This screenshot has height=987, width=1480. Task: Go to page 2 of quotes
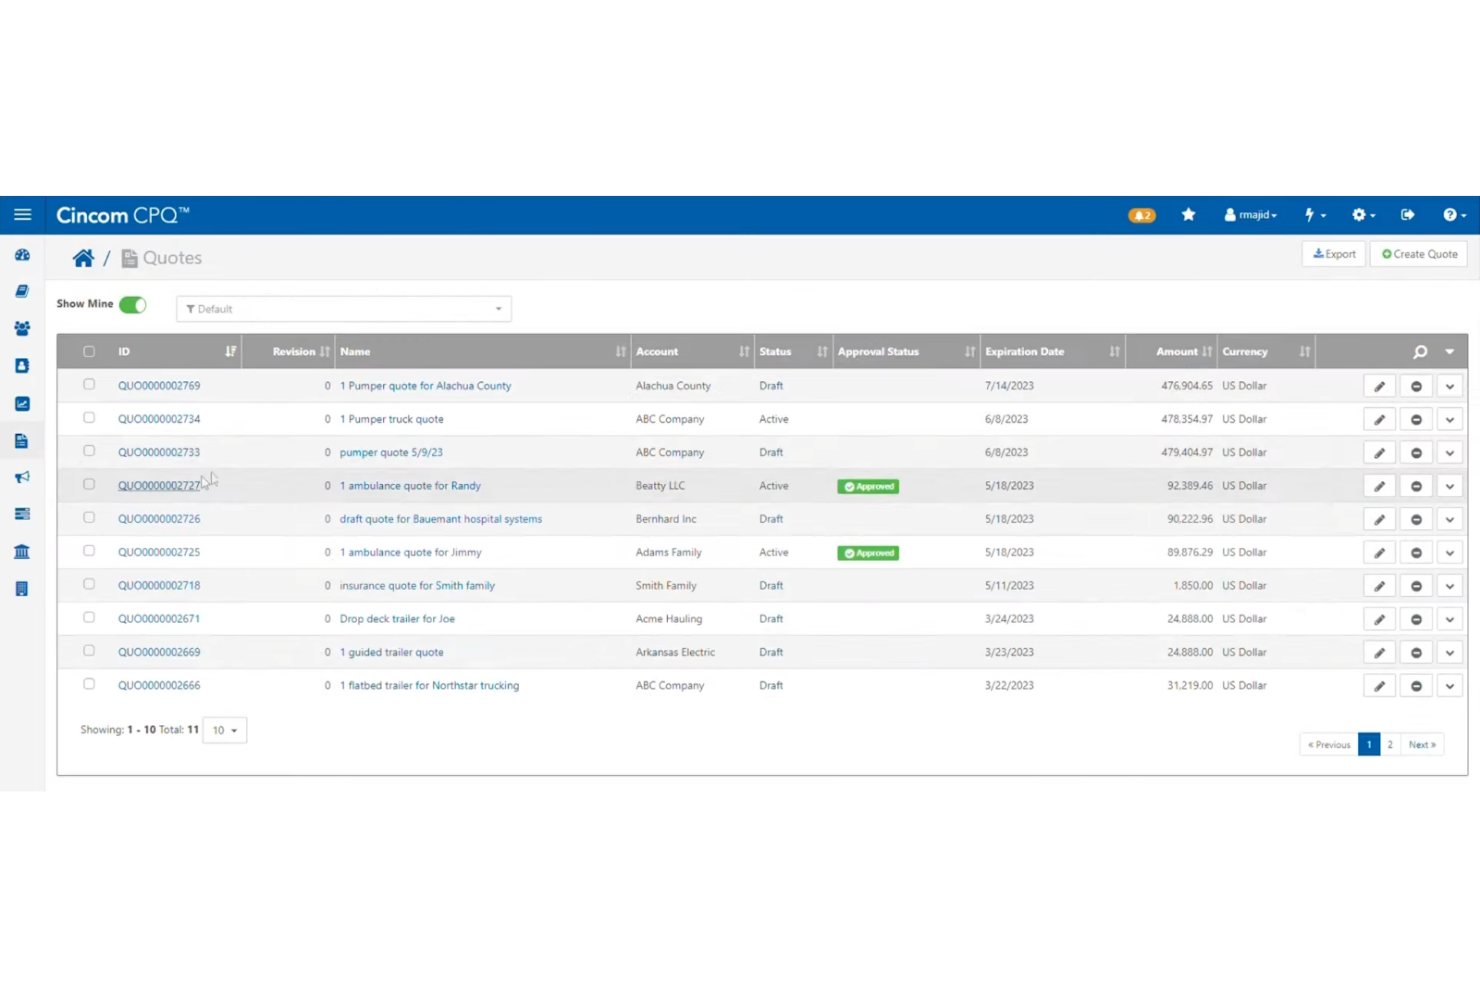(x=1389, y=744)
